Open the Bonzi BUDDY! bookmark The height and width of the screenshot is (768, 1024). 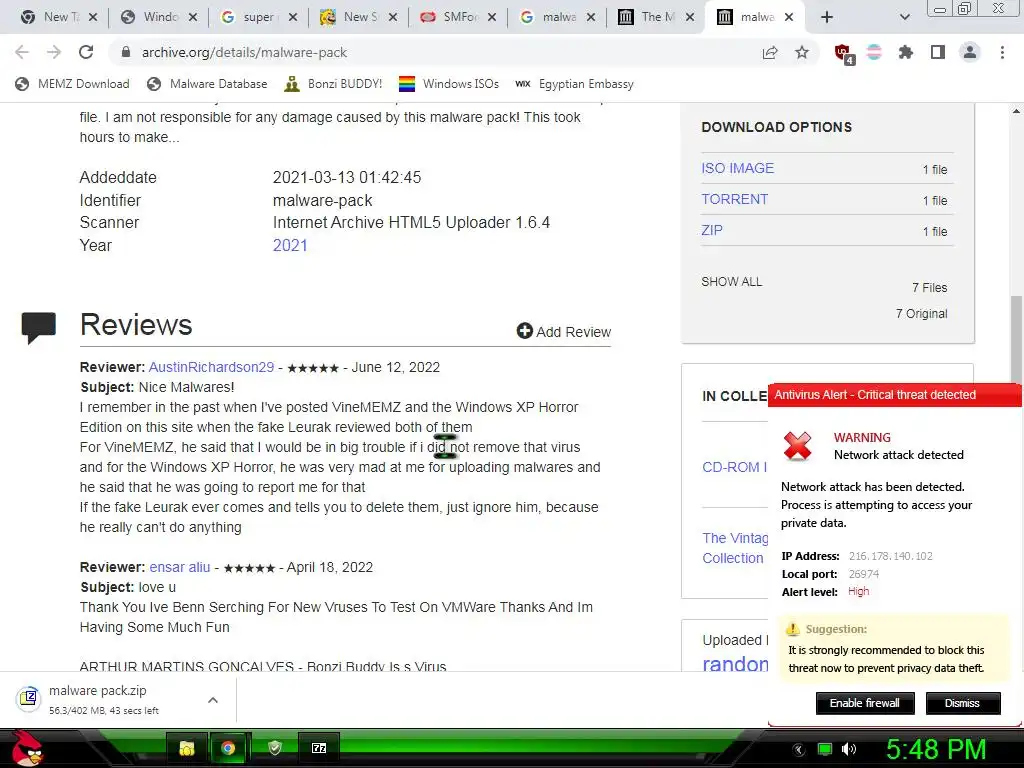click(x=334, y=84)
